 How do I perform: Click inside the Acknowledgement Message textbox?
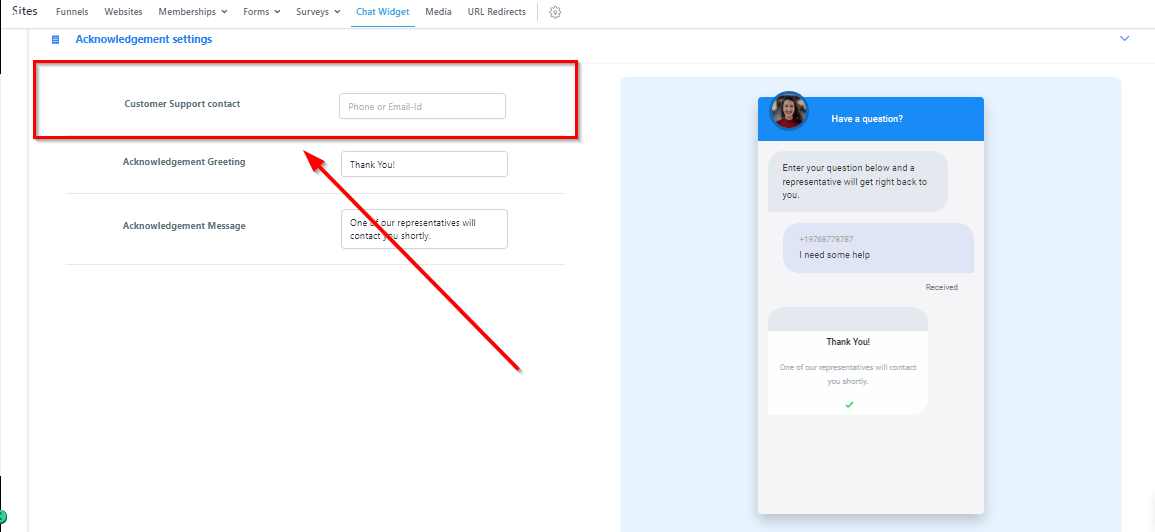(424, 229)
